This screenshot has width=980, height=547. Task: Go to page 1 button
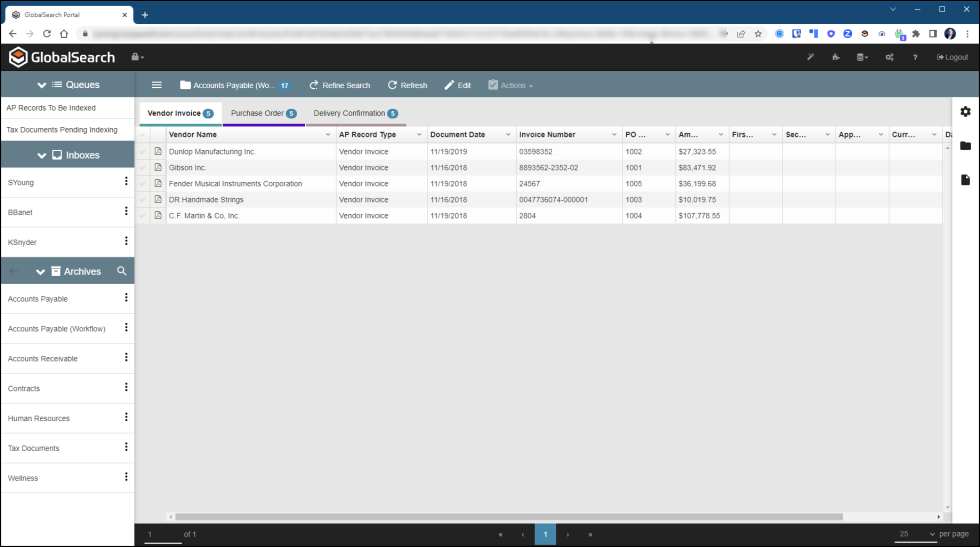pos(545,534)
